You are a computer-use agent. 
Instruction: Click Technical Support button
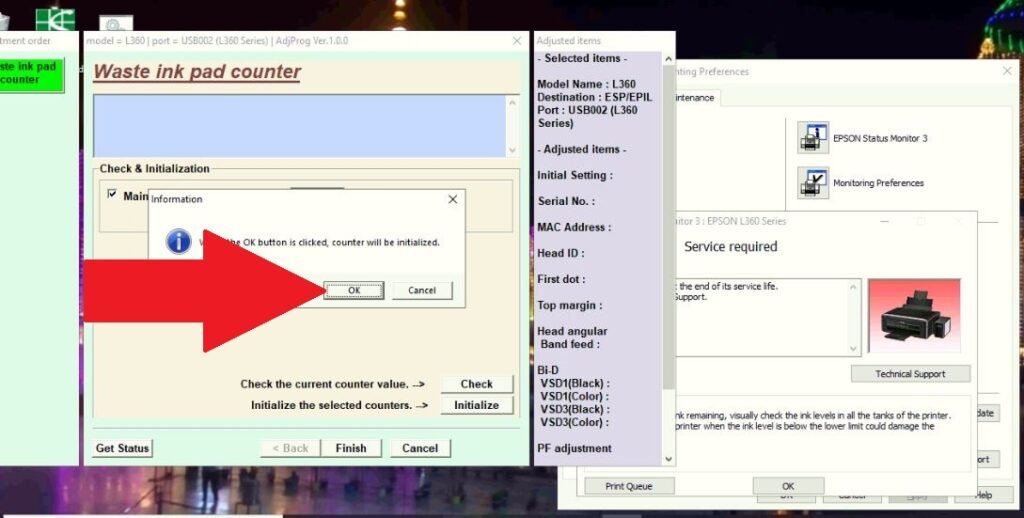pyautogui.click(x=910, y=374)
